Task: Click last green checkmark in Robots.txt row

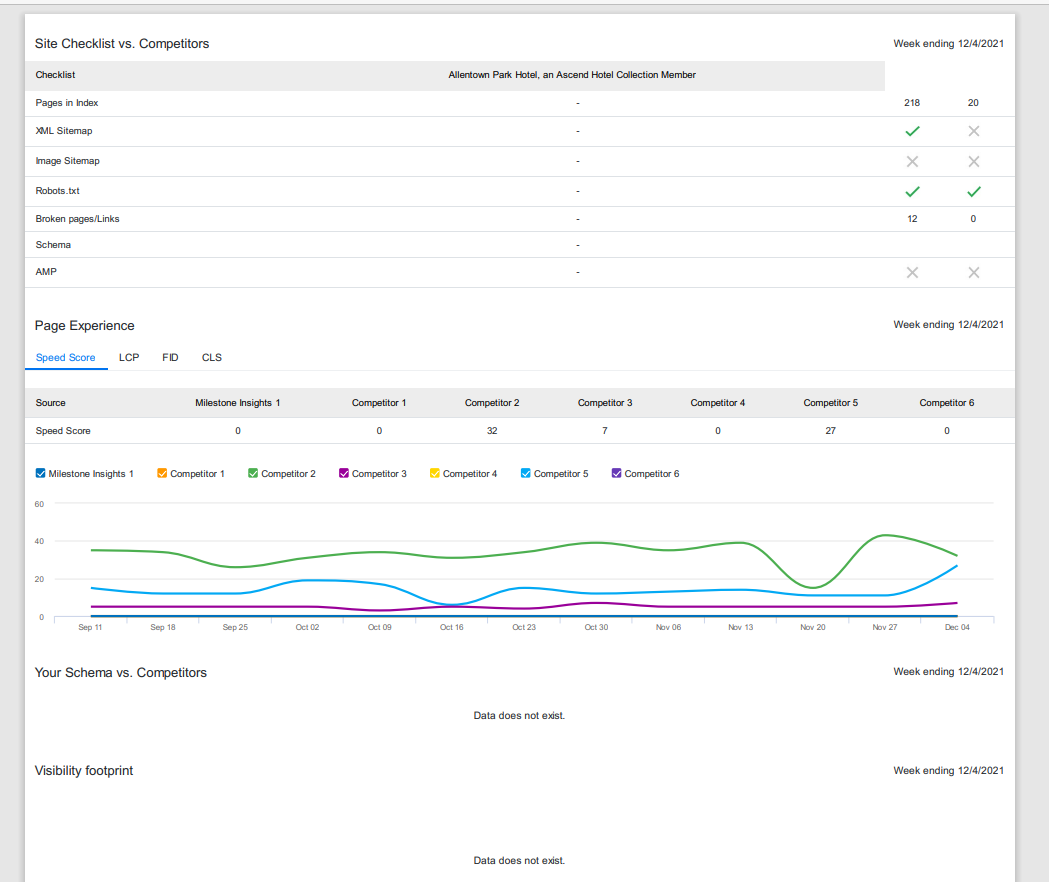Action: [x=973, y=191]
